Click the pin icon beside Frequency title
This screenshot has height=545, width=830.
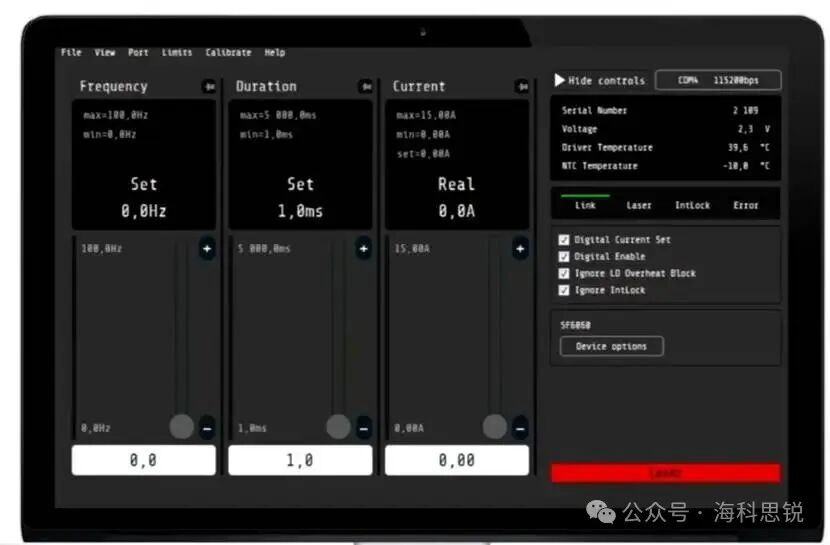[208, 87]
